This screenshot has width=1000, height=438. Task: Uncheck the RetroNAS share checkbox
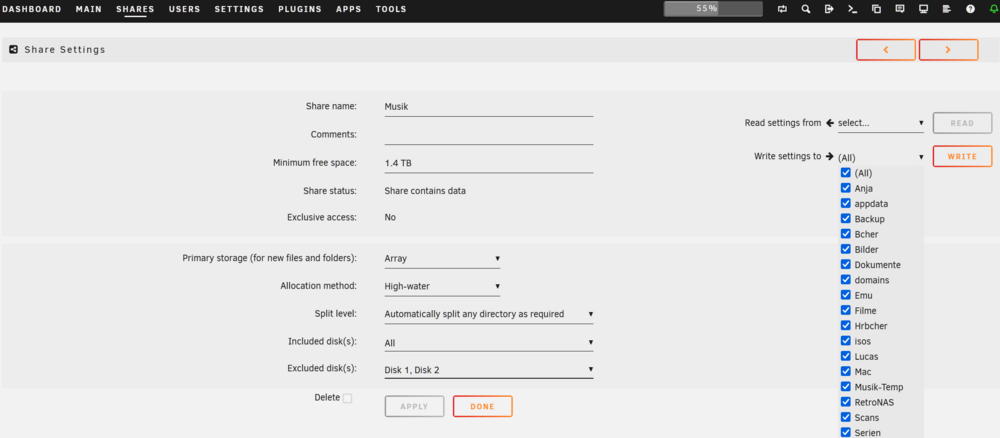point(846,402)
